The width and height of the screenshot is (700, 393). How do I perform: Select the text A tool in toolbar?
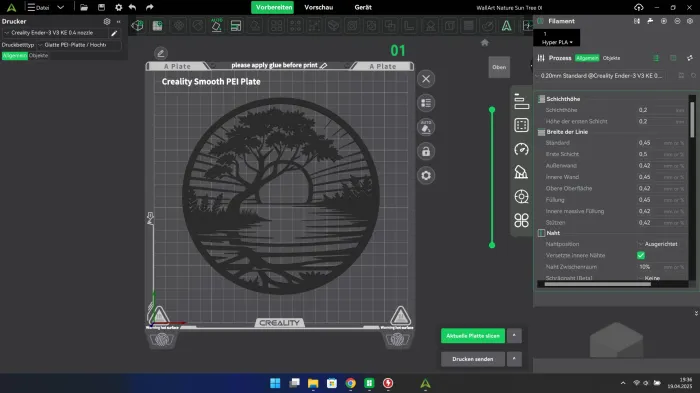pyautogui.click(x=506, y=26)
